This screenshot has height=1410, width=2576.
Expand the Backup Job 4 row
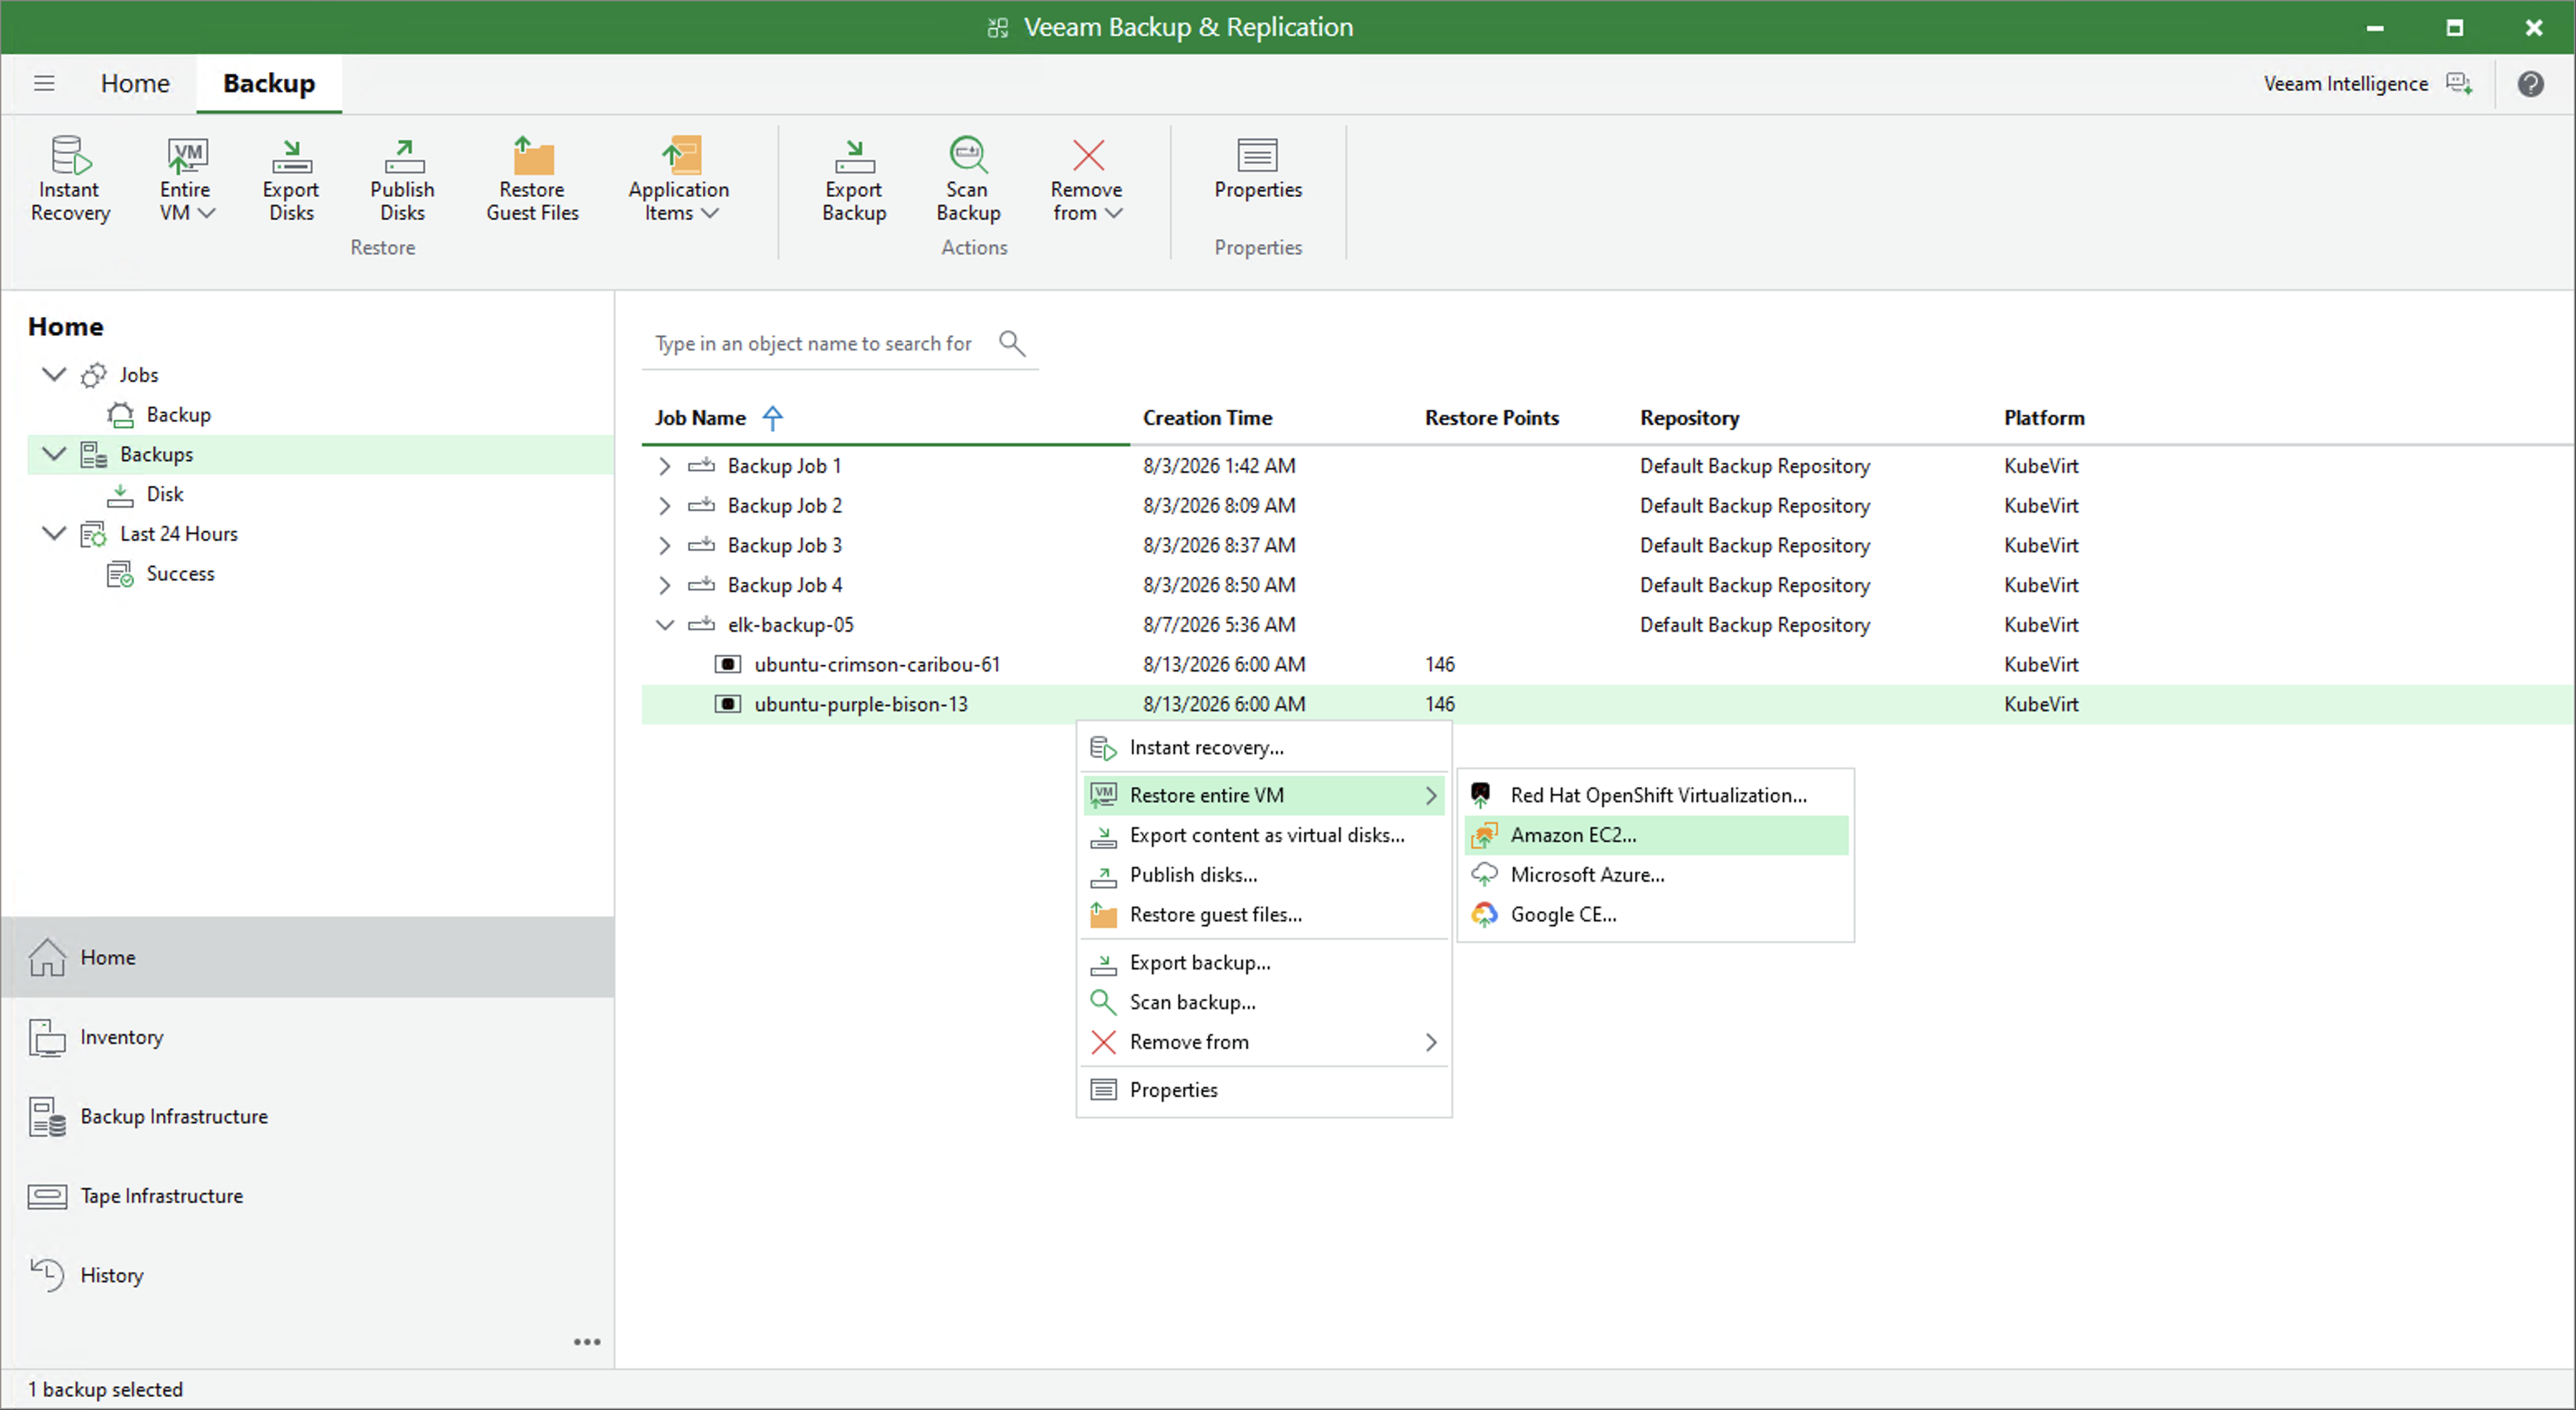[x=664, y=585]
